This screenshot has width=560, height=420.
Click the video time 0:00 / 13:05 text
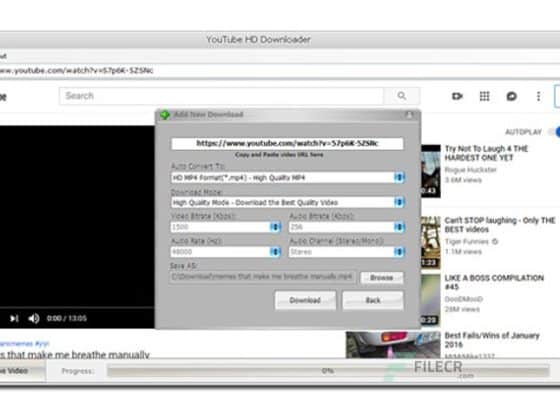click(66, 318)
